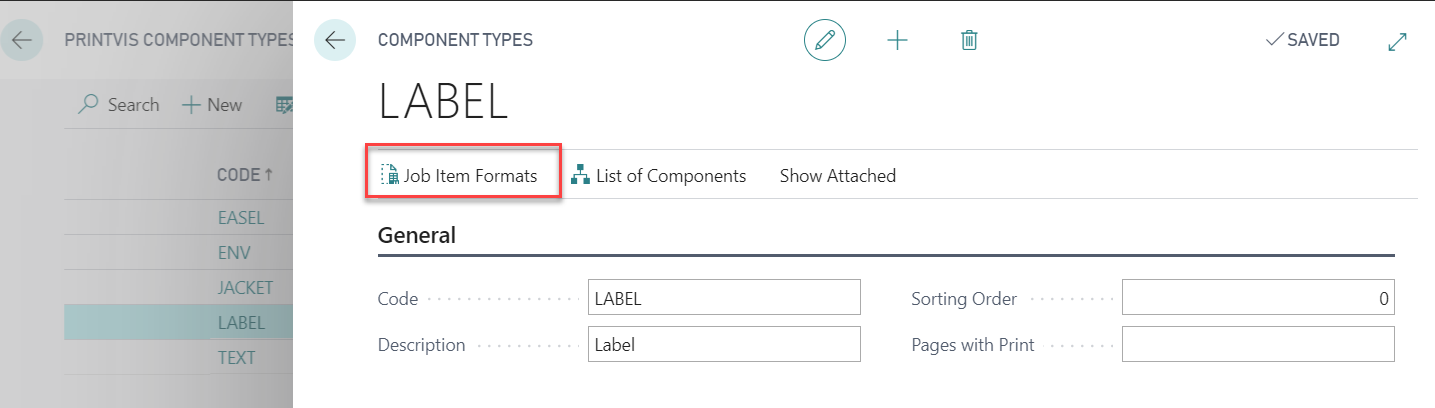The width and height of the screenshot is (1435, 408).
Task: Go back from Component Types card
Action: point(335,40)
